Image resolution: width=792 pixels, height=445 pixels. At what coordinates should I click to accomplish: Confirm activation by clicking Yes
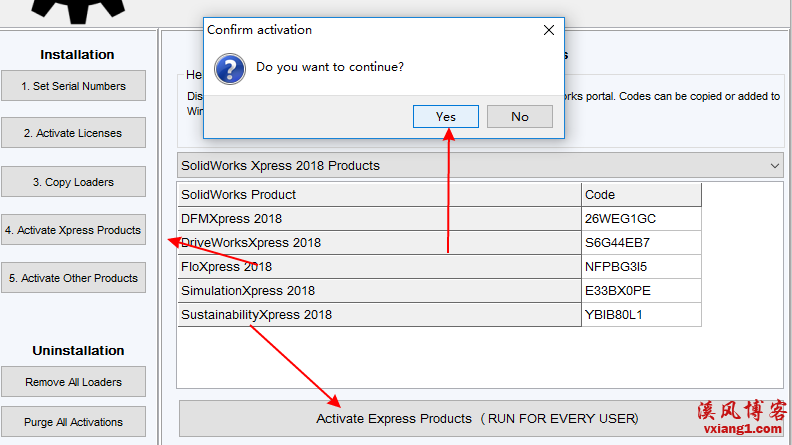click(x=446, y=117)
